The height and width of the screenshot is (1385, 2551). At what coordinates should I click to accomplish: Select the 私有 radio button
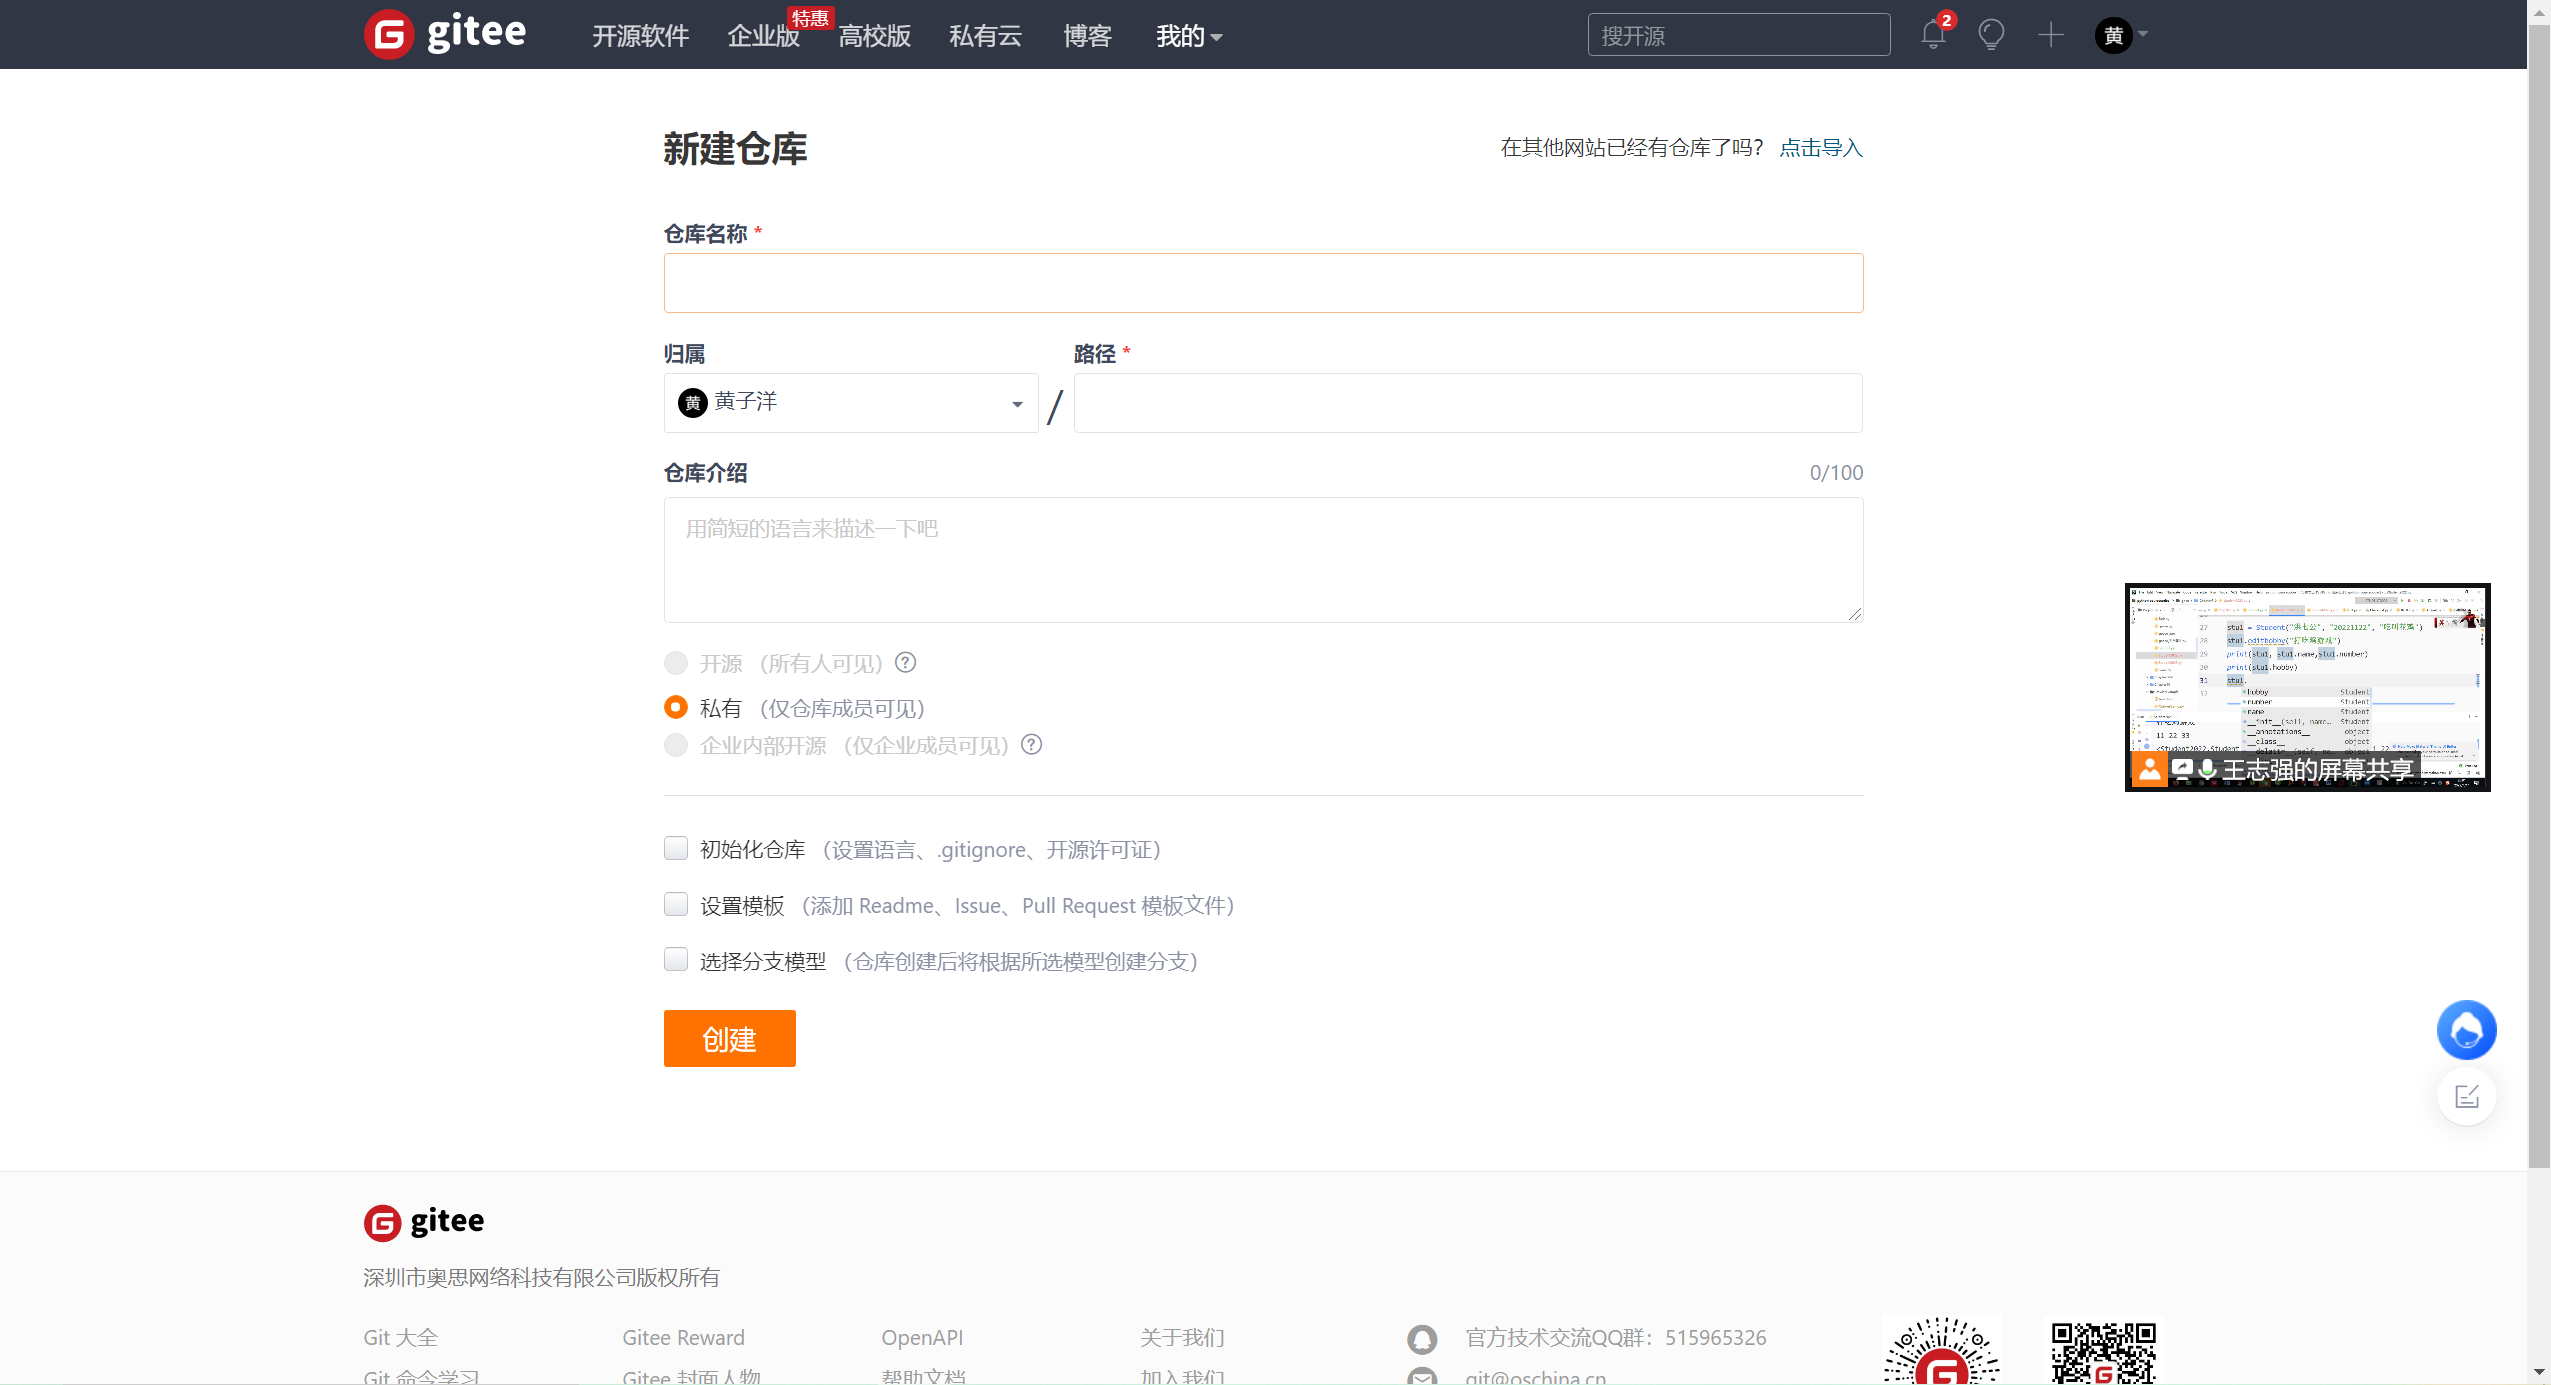[x=676, y=707]
